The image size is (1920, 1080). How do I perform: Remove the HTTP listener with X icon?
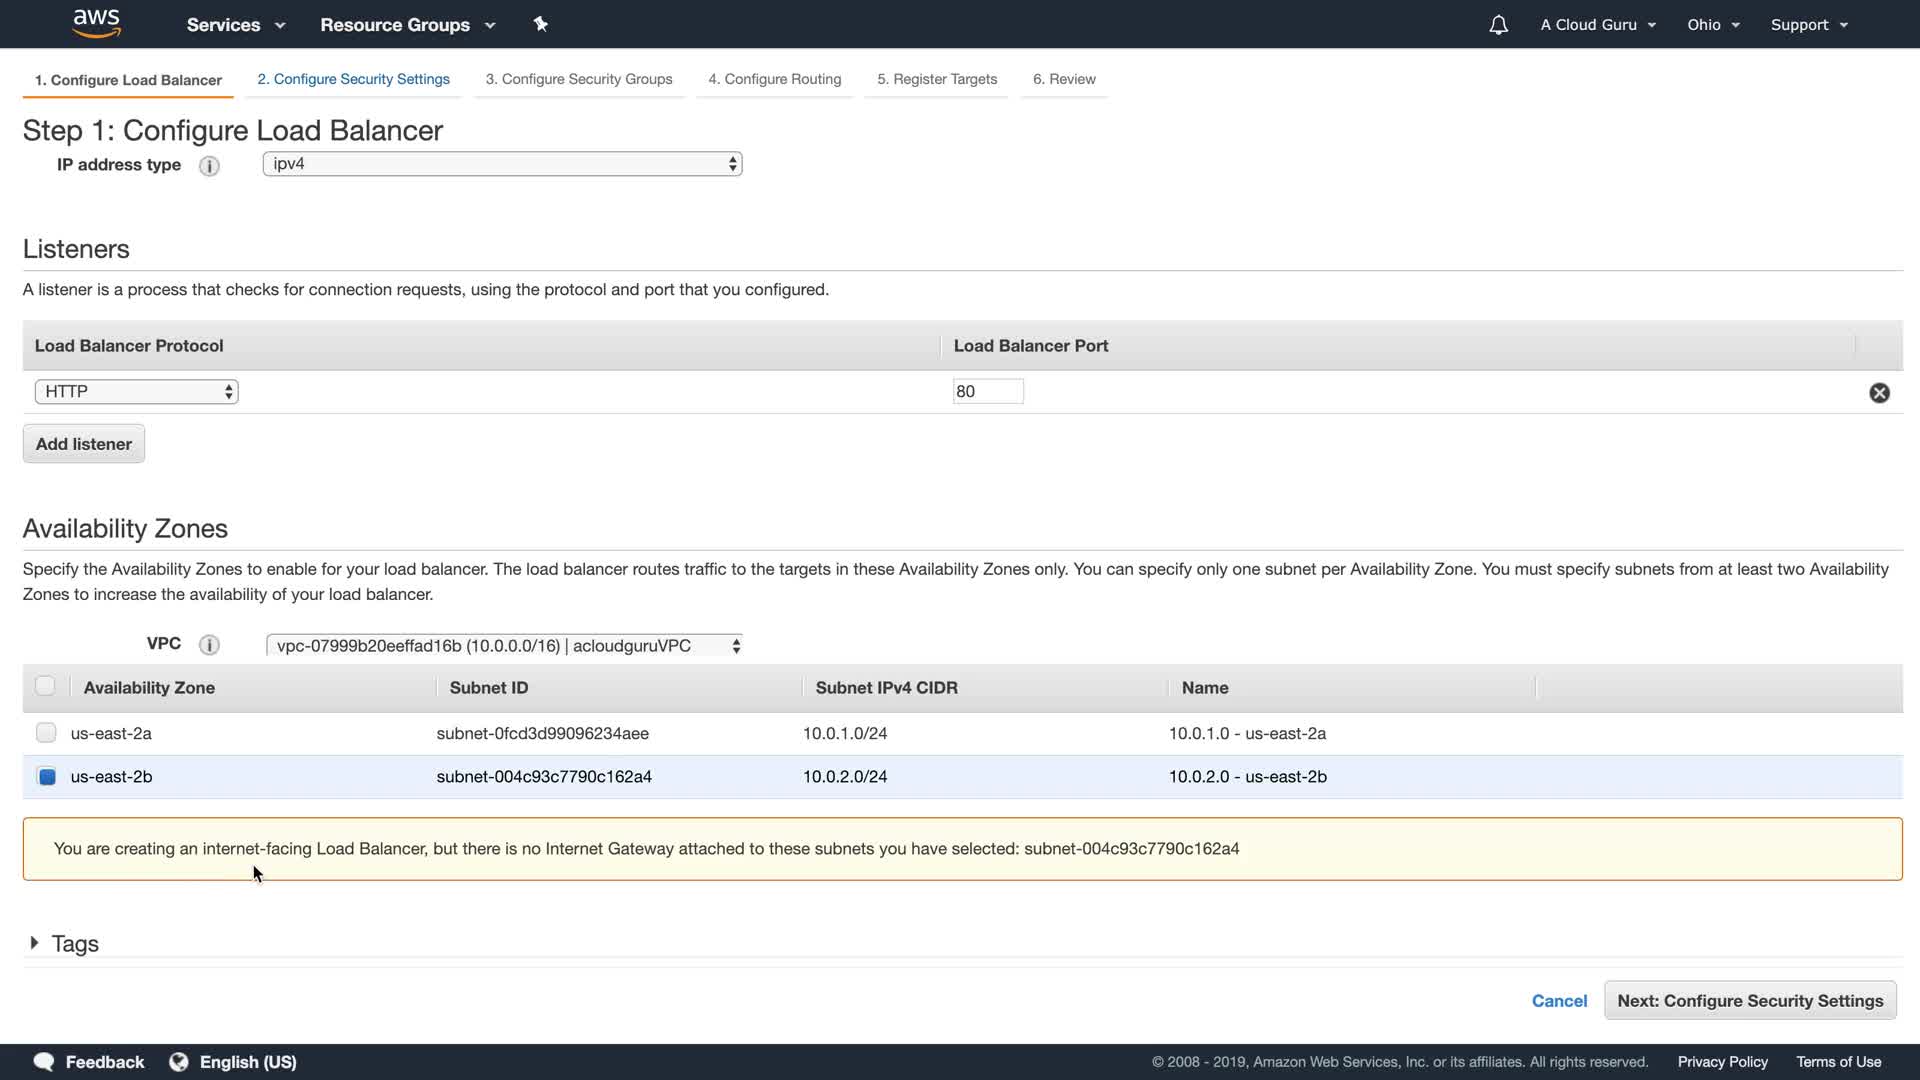click(1879, 393)
